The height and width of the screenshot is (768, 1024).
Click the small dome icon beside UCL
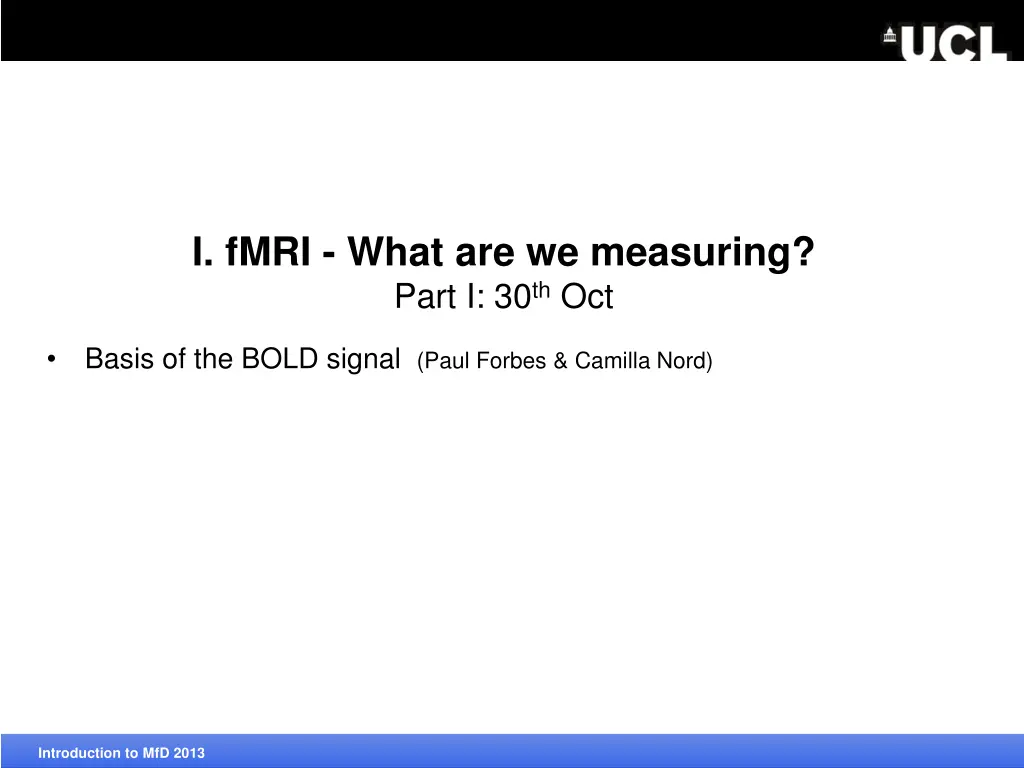[889, 36]
